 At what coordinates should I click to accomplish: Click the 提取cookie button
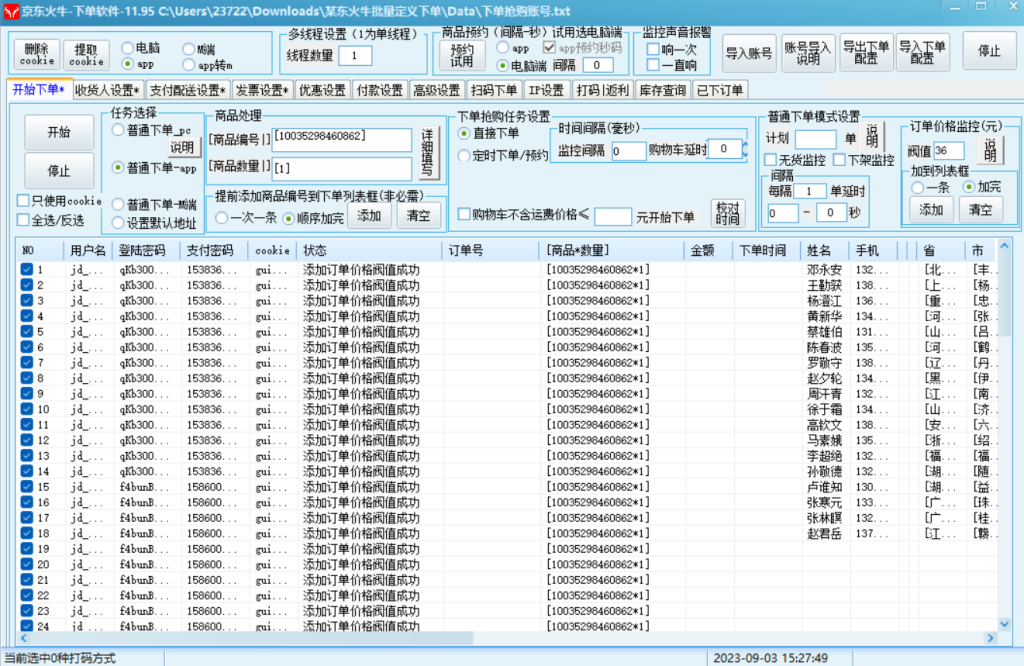[86, 54]
